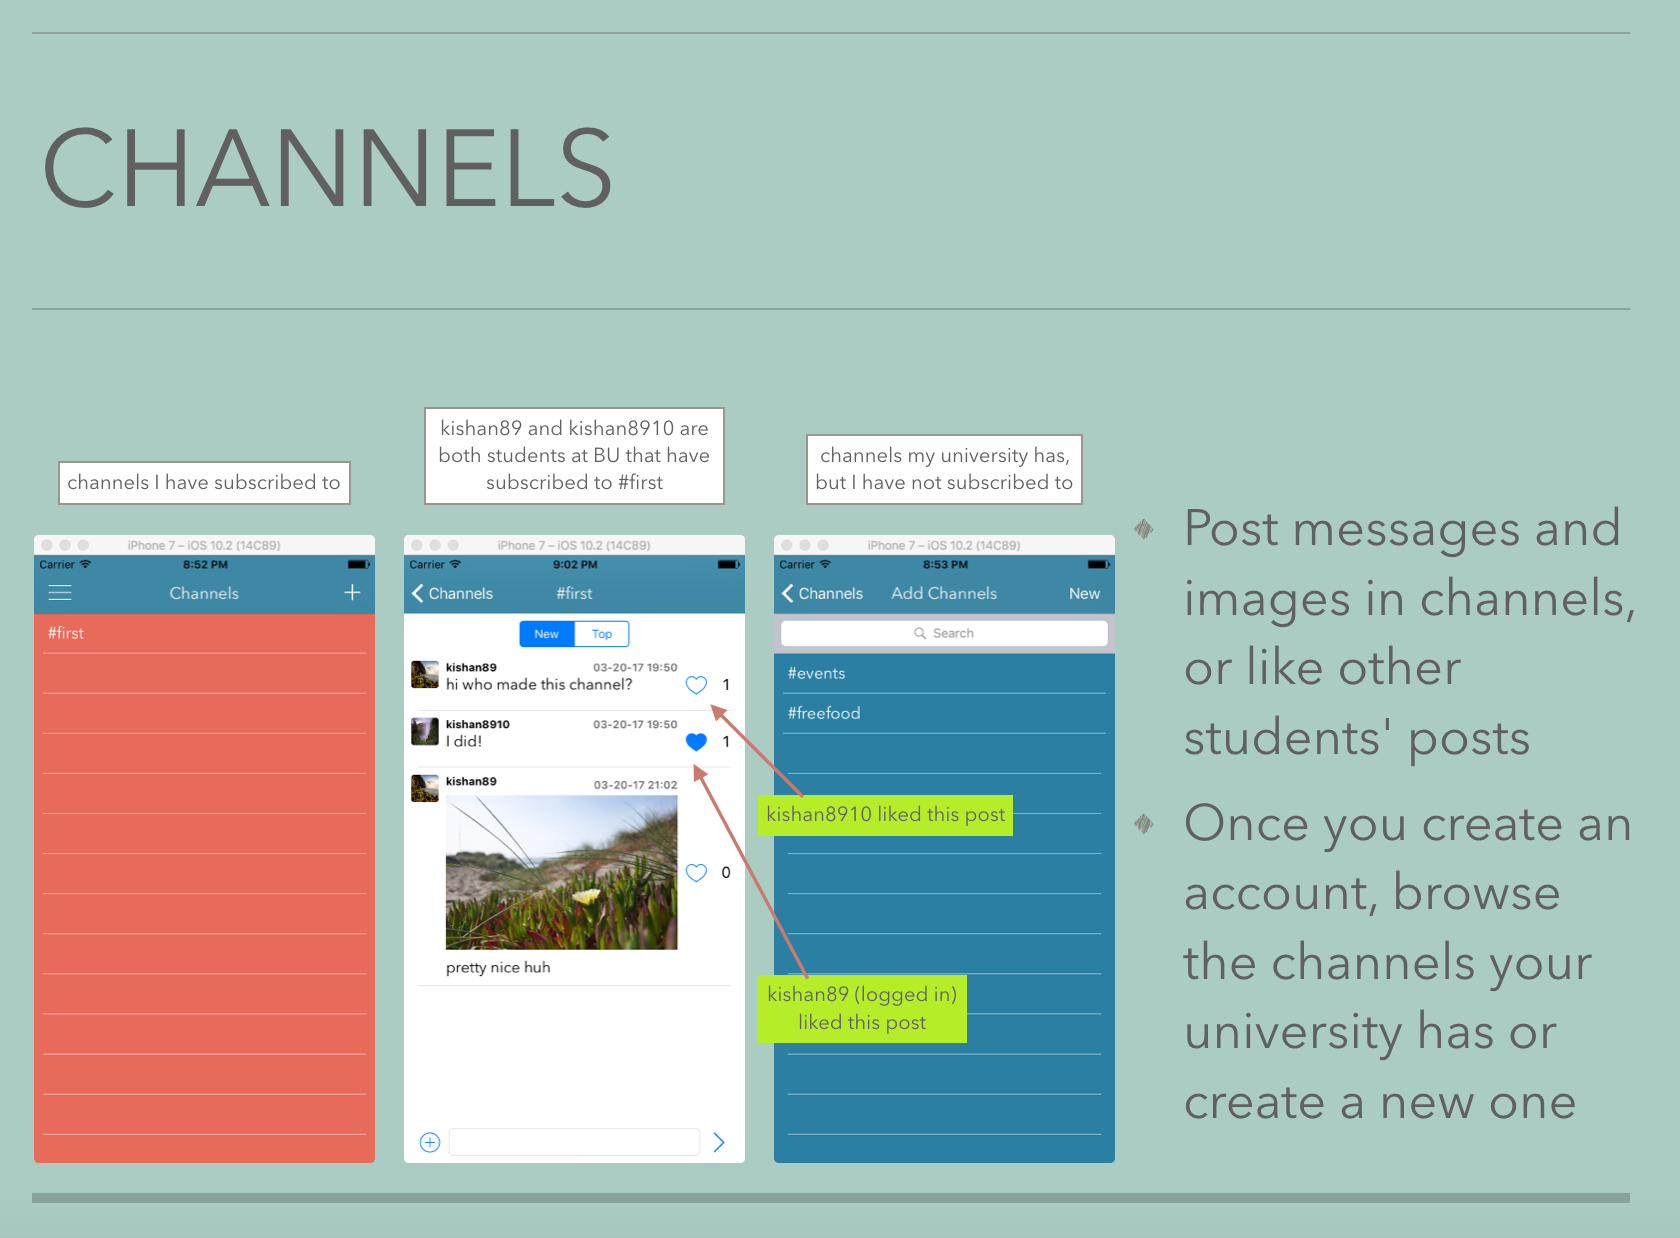Open the #first subscribed channel row
Image resolution: width=1680 pixels, height=1238 pixels.
[204, 634]
